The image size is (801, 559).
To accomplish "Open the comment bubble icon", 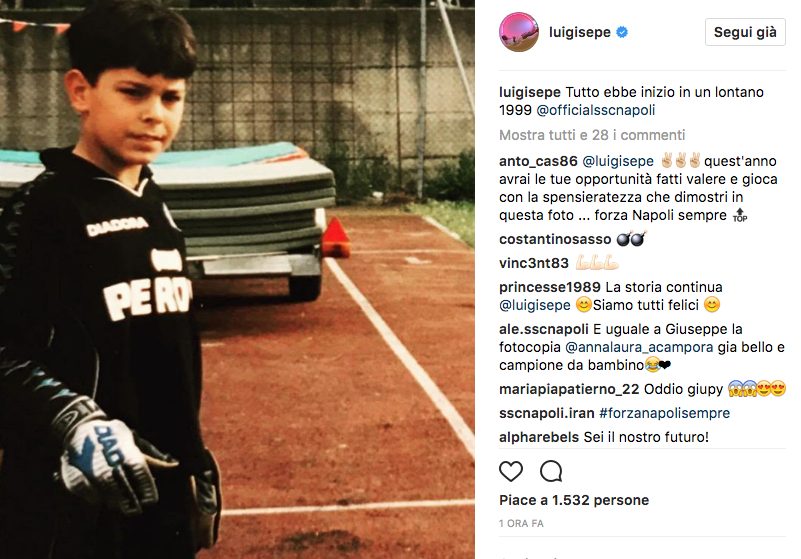I will [x=551, y=471].
